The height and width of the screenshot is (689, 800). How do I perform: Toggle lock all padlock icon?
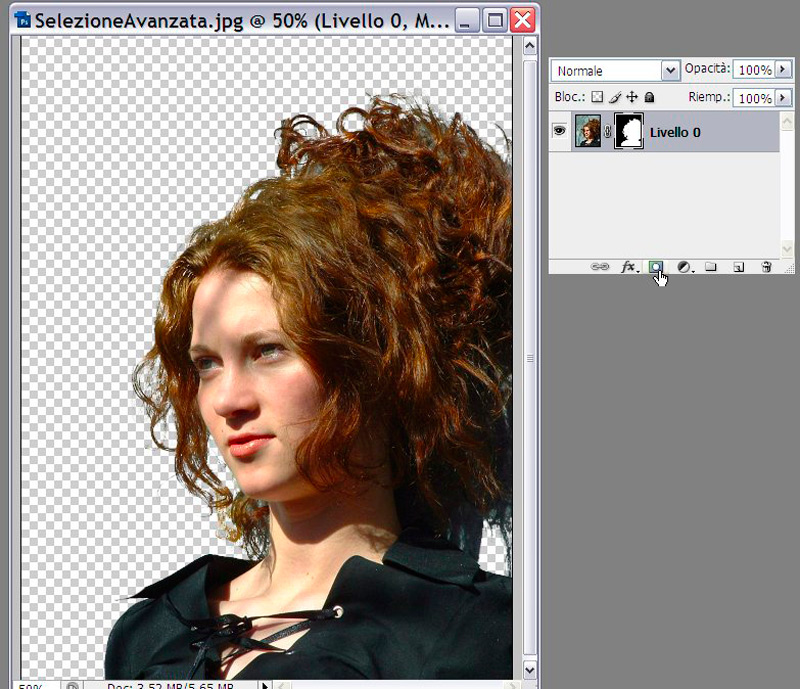coord(649,98)
